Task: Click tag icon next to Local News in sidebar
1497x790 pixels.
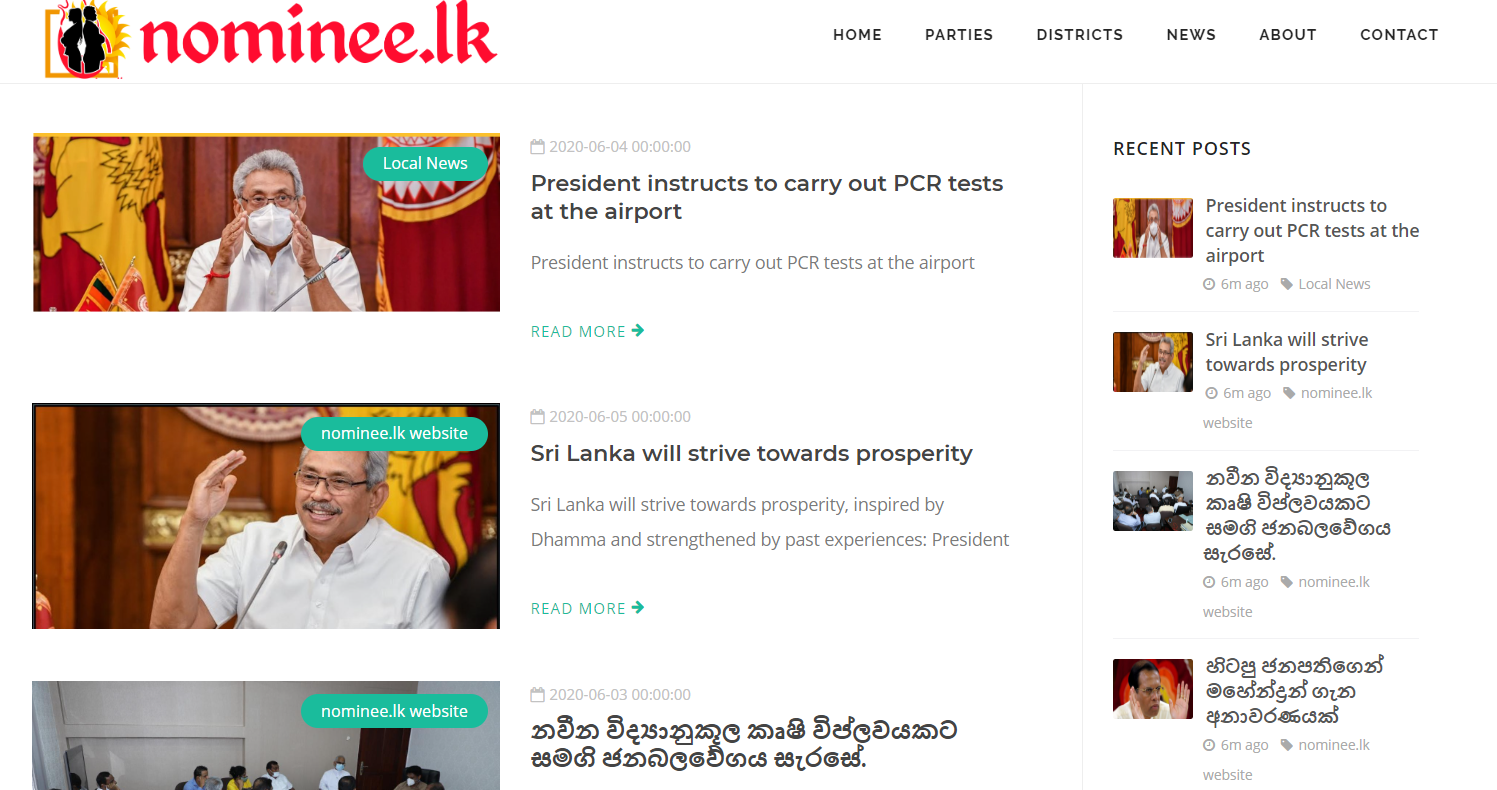Action: point(1287,284)
